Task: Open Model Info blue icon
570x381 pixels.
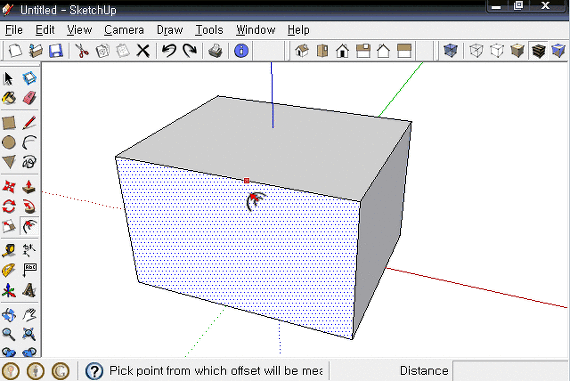Action: pyautogui.click(x=241, y=51)
